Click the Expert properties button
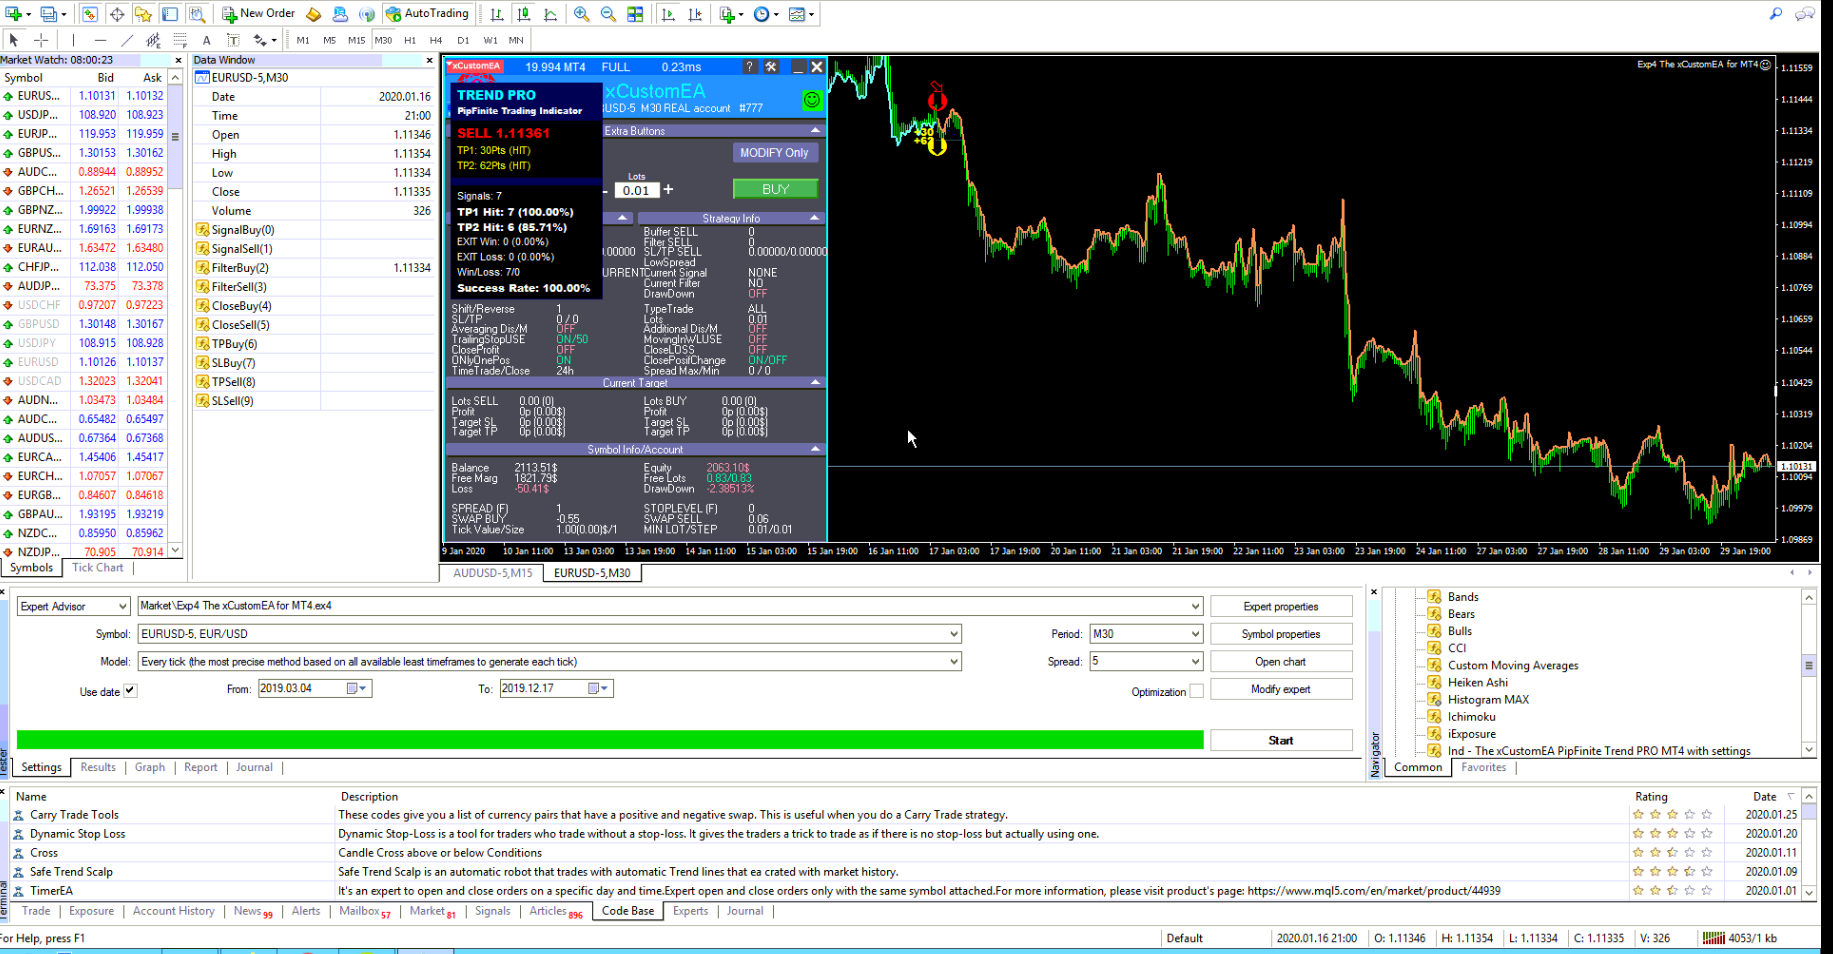Image resolution: width=1833 pixels, height=954 pixels. pyautogui.click(x=1281, y=607)
